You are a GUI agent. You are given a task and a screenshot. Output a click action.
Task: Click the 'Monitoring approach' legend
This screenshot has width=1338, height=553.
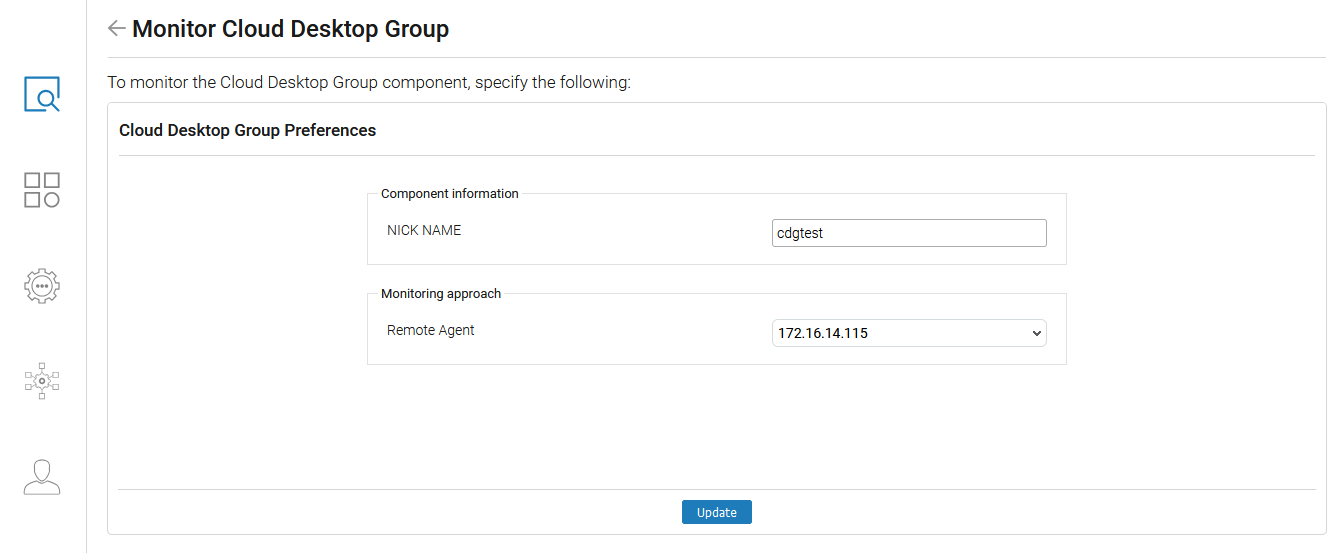point(441,294)
